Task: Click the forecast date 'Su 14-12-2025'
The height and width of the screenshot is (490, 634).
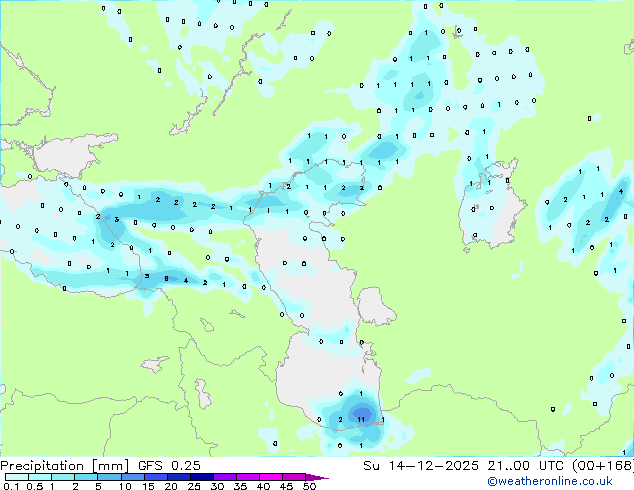Action: (421, 466)
